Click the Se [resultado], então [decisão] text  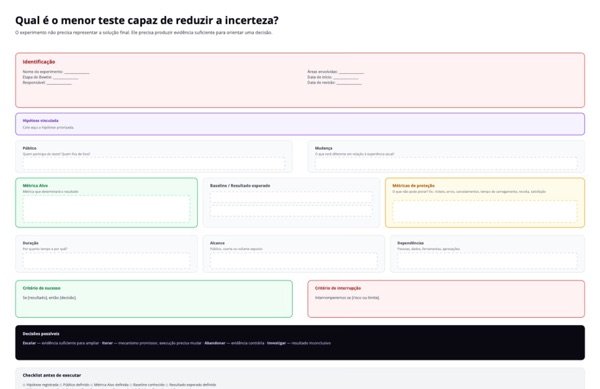click(x=49, y=298)
